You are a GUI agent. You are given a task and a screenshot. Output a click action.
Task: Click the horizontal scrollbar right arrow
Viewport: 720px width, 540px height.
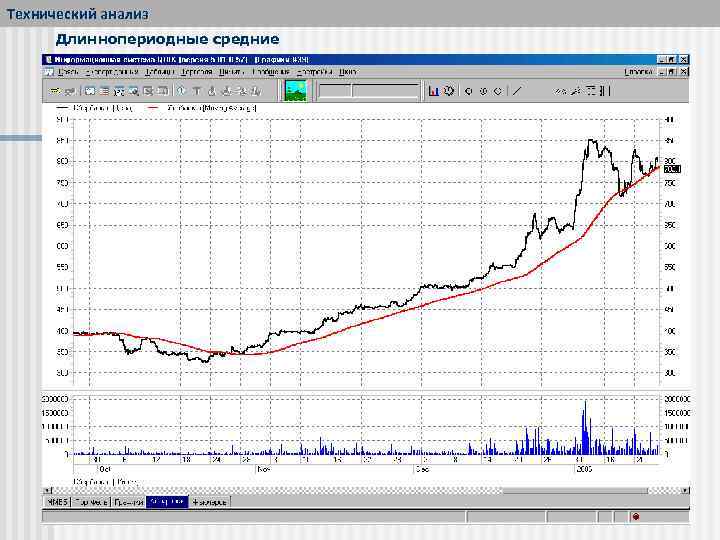[x=685, y=490]
